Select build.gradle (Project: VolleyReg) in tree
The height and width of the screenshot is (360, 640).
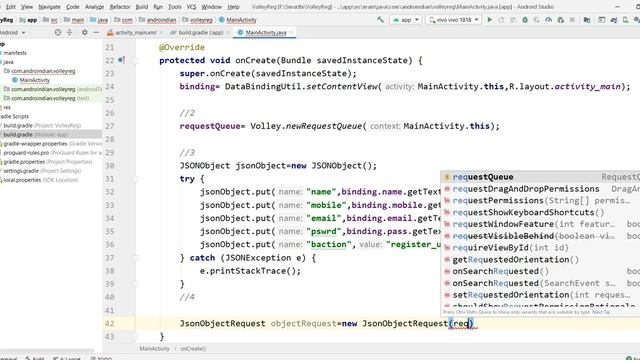(x=41, y=125)
